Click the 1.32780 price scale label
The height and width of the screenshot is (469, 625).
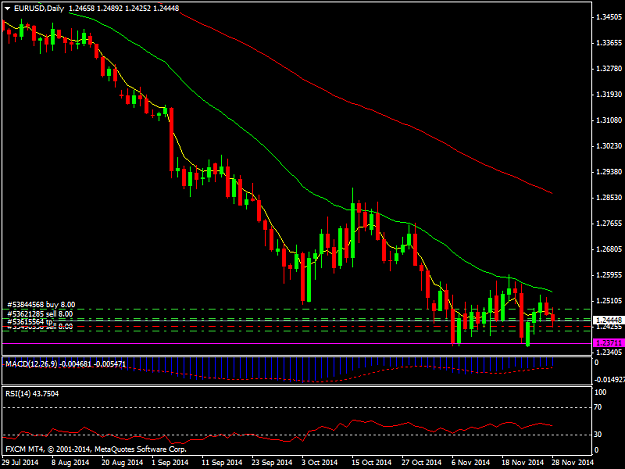609,69
